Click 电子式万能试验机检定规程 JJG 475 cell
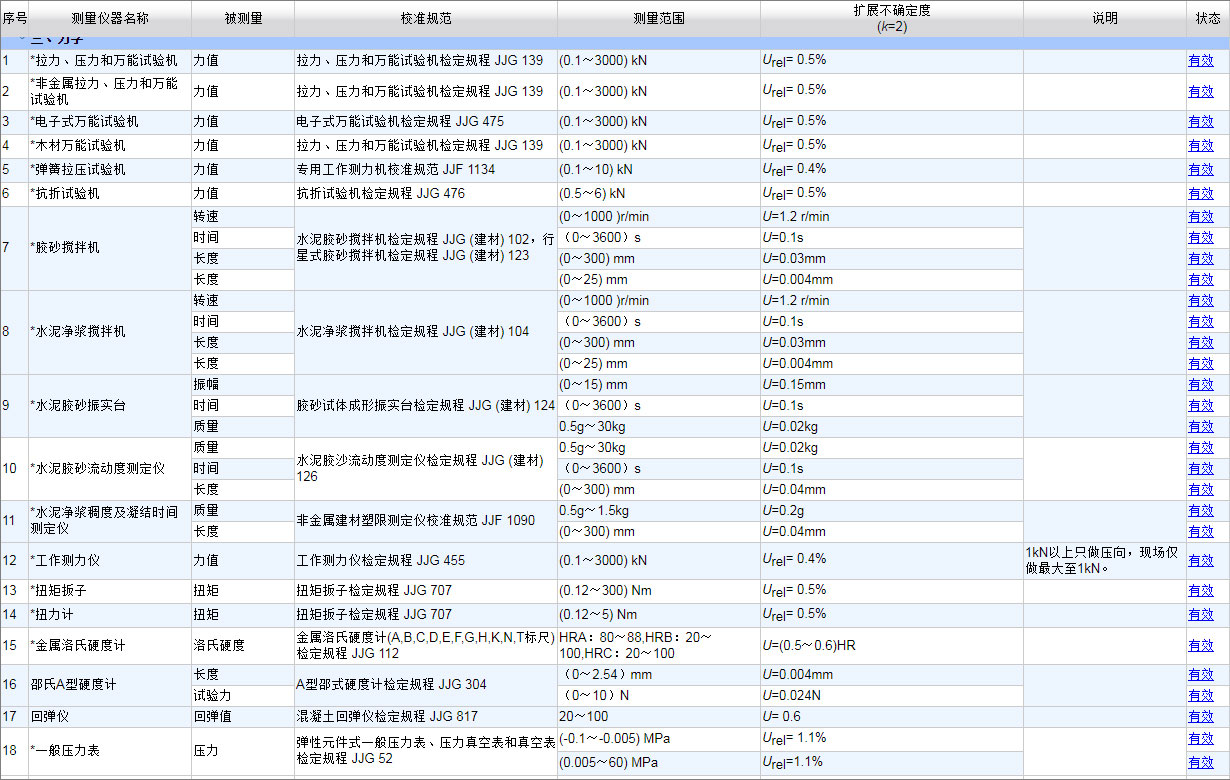The height and width of the screenshot is (780, 1230). click(425, 122)
